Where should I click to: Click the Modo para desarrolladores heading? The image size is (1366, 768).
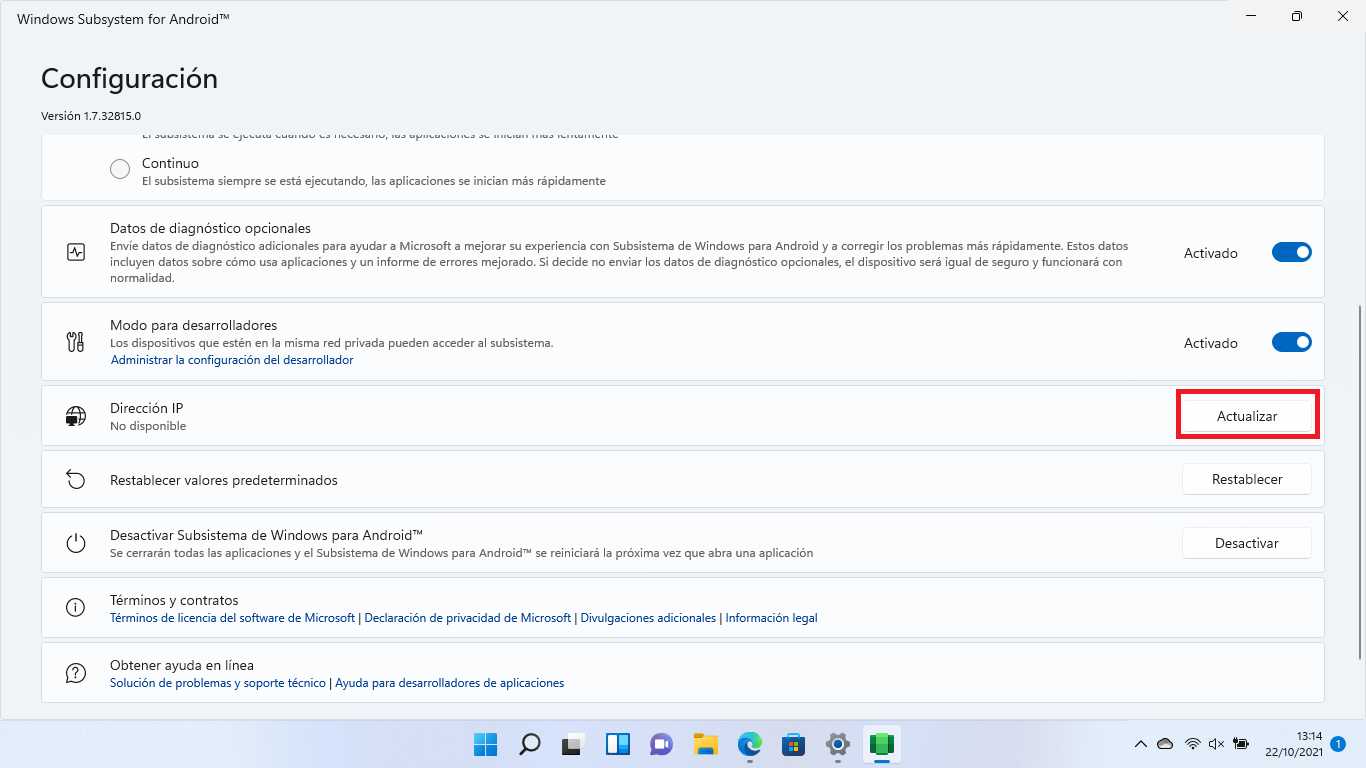193,325
